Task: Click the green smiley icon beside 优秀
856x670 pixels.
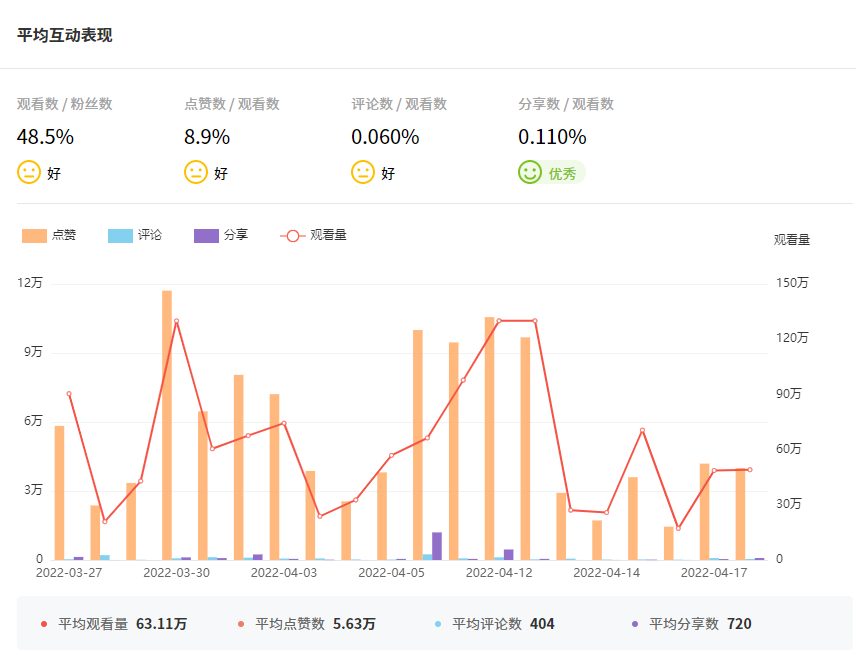Action: [530, 172]
